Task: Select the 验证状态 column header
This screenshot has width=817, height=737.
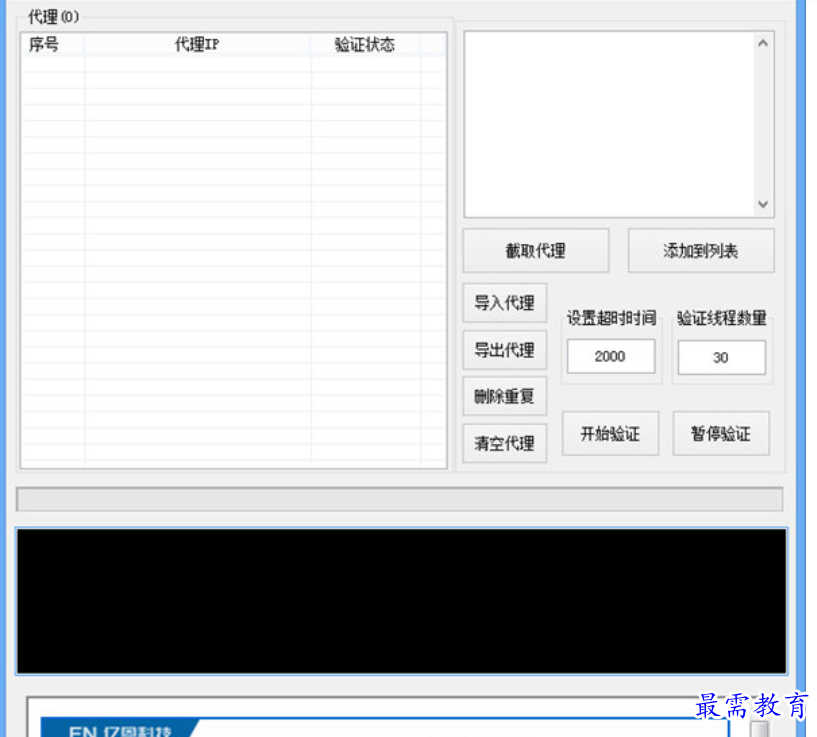Action: pyautogui.click(x=362, y=44)
